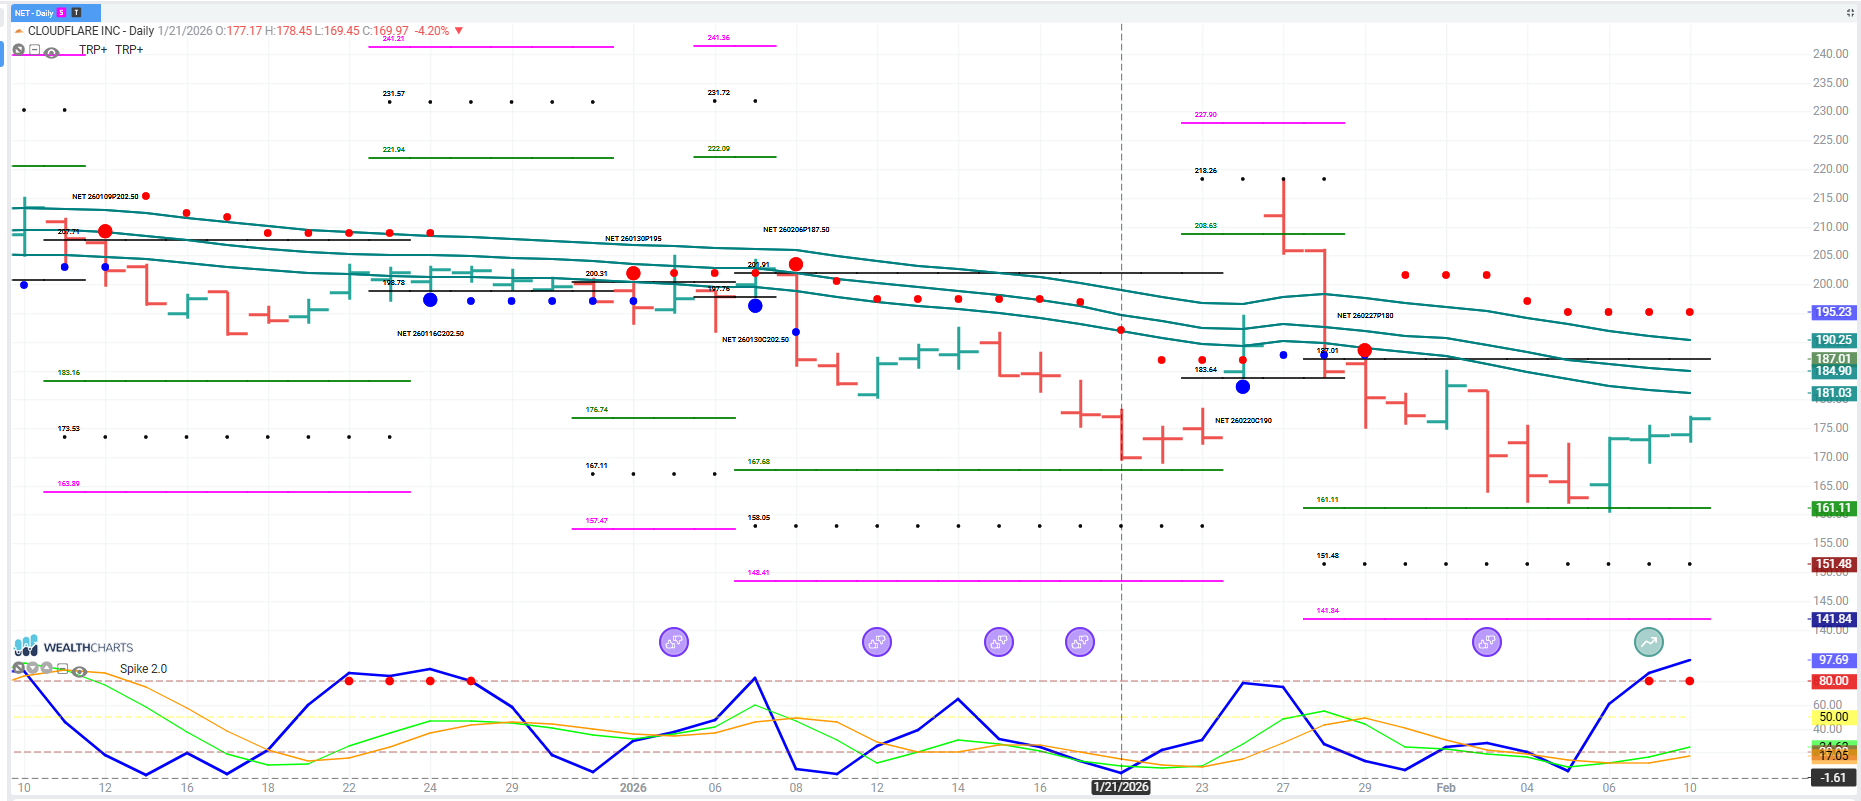Move Spike 2.0 pane down
This screenshot has width=1861, height=801.
point(32,668)
